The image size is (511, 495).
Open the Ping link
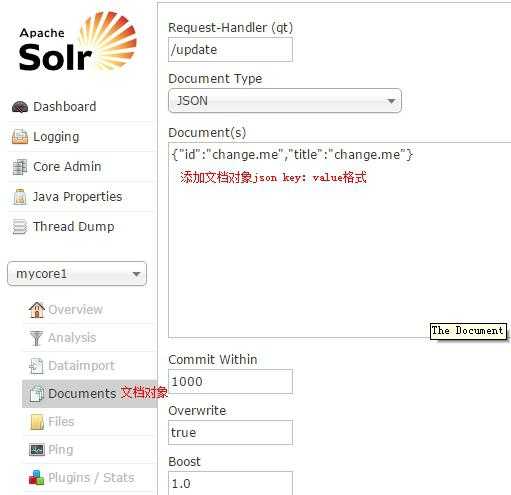tap(61, 450)
